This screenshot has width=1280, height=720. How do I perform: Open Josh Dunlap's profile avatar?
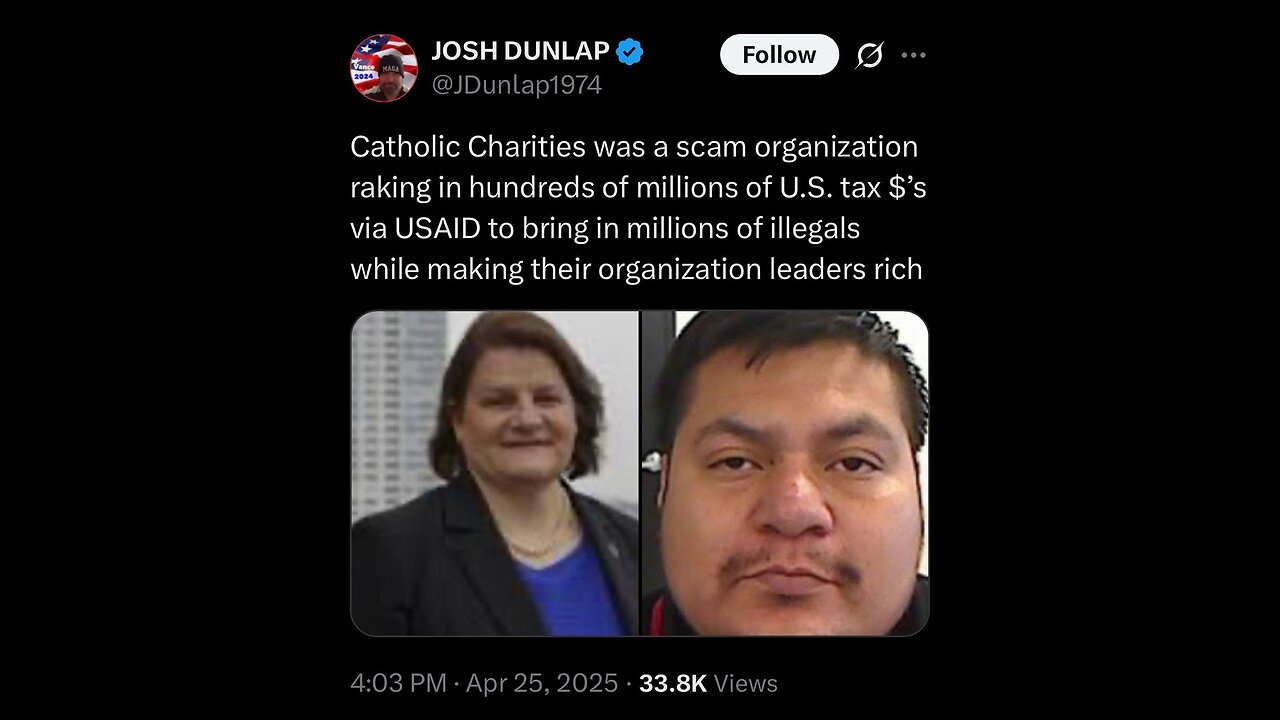coord(384,68)
